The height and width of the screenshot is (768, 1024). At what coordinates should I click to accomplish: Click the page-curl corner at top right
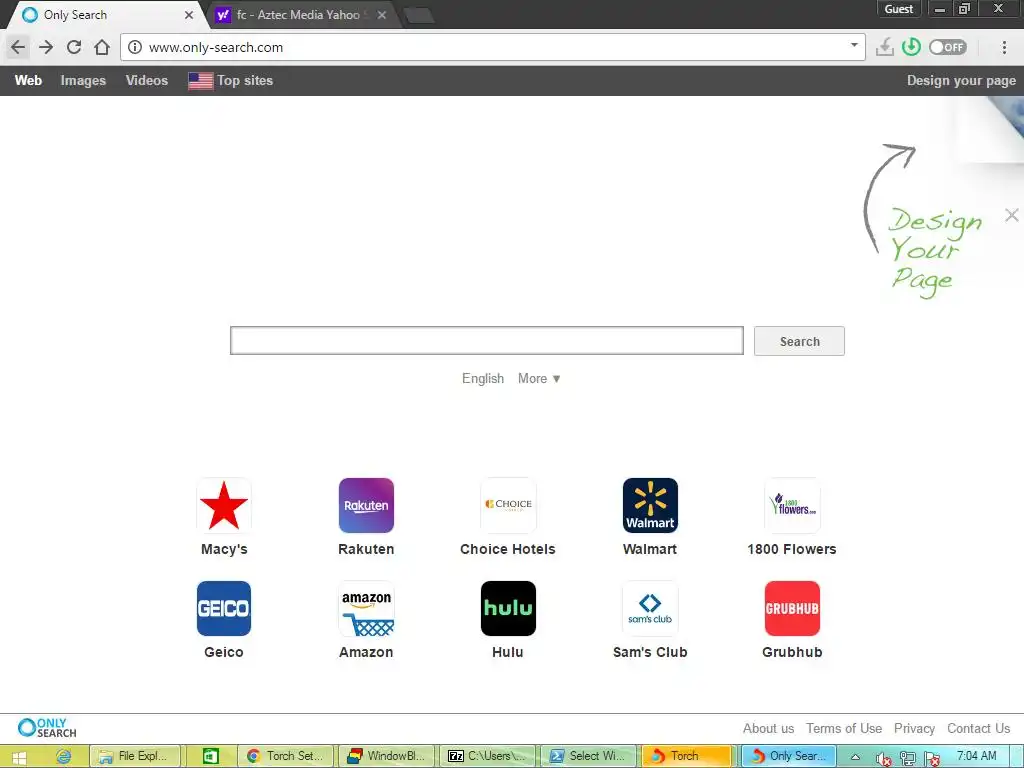click(x=1000, y=124)
